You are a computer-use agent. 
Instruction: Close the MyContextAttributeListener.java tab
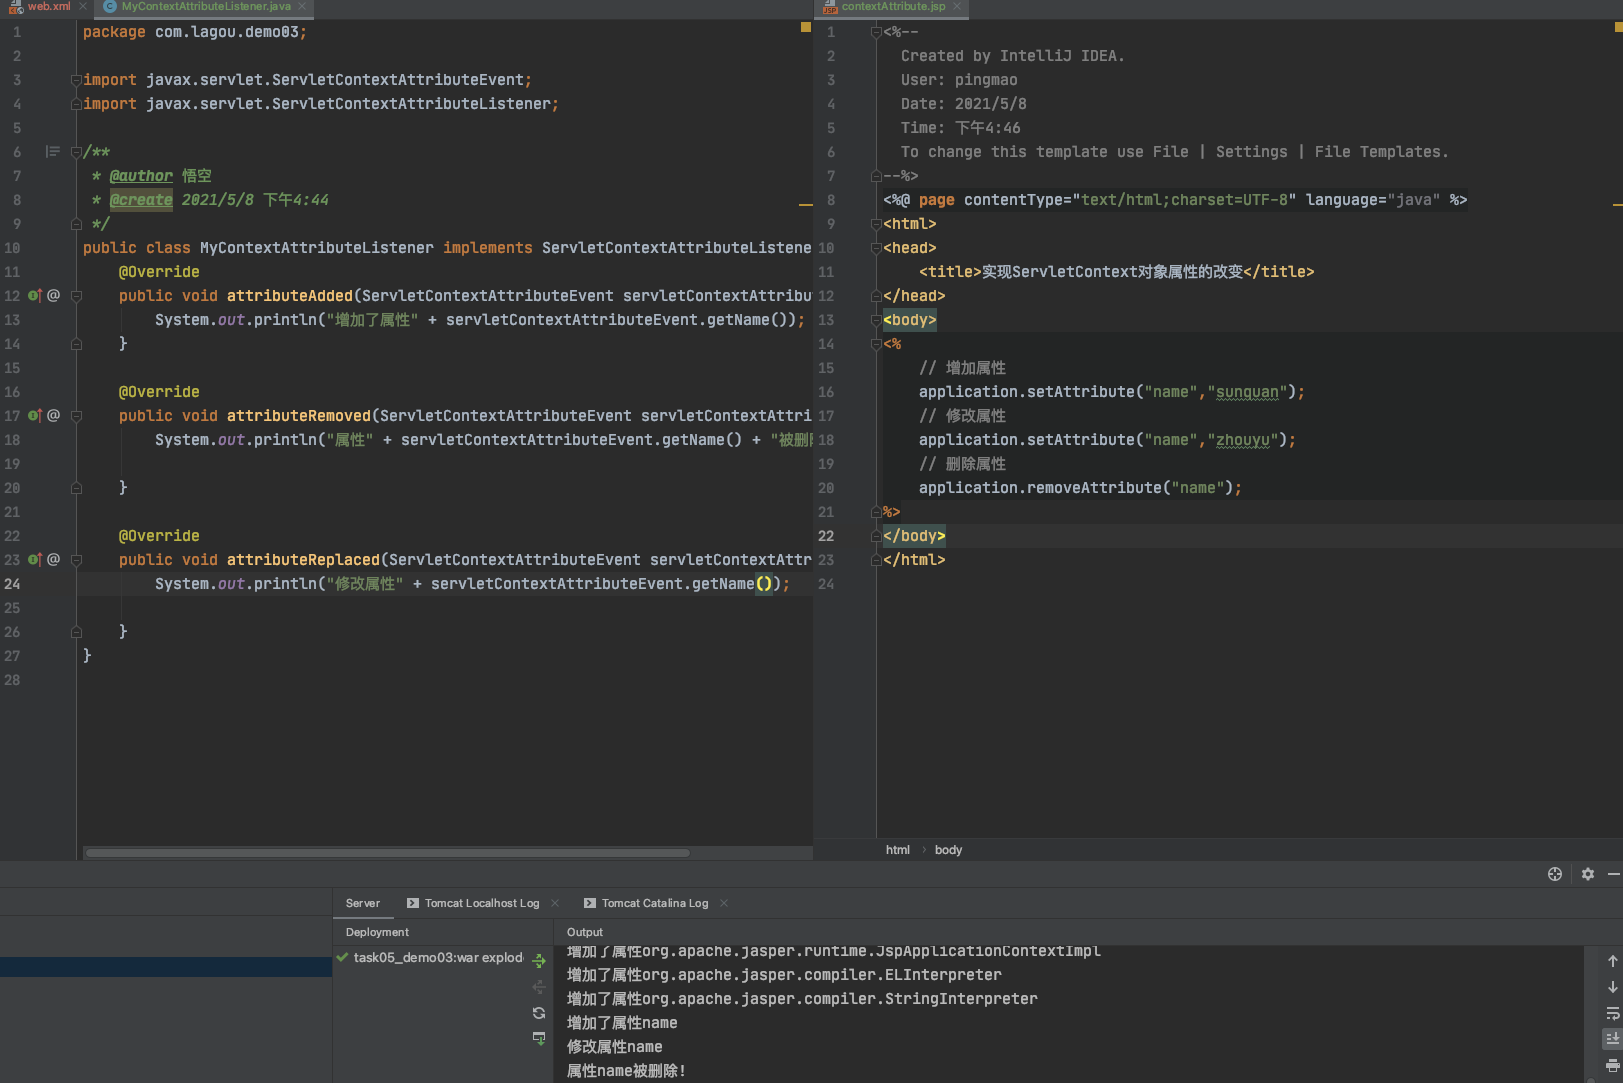pos(302,7)
